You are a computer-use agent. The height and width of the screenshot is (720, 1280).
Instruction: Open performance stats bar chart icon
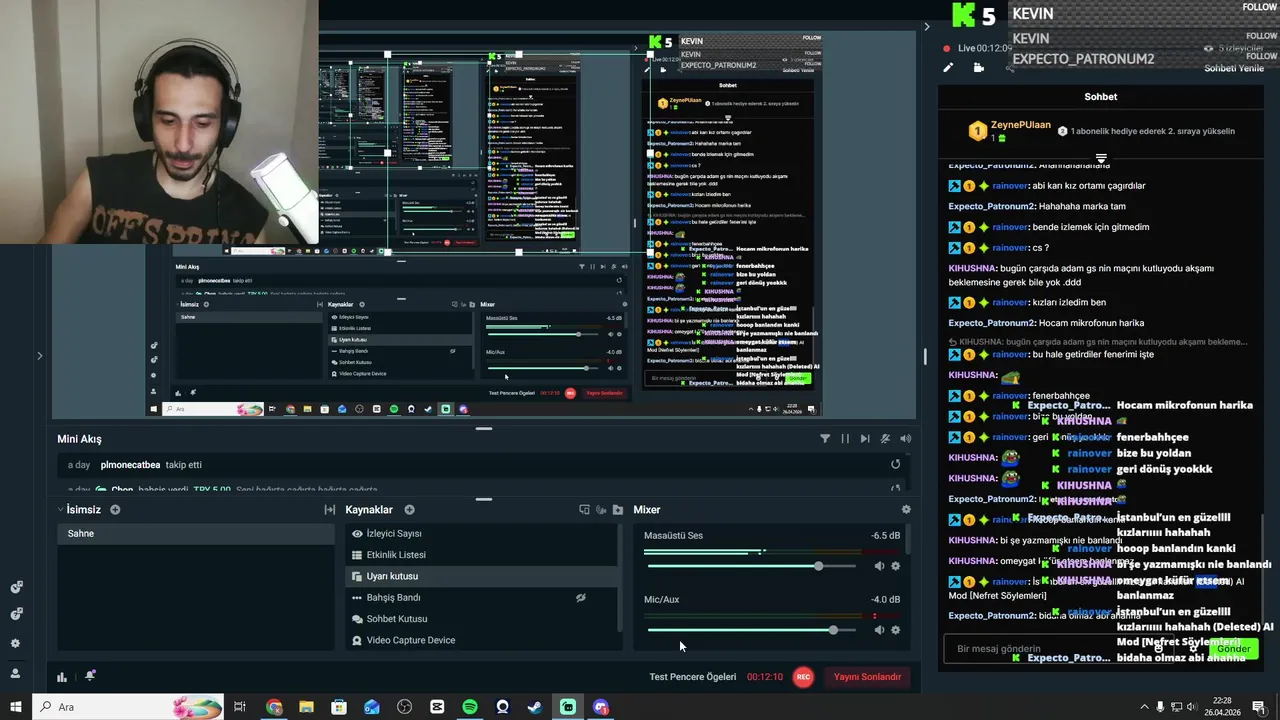click(62, 677)
